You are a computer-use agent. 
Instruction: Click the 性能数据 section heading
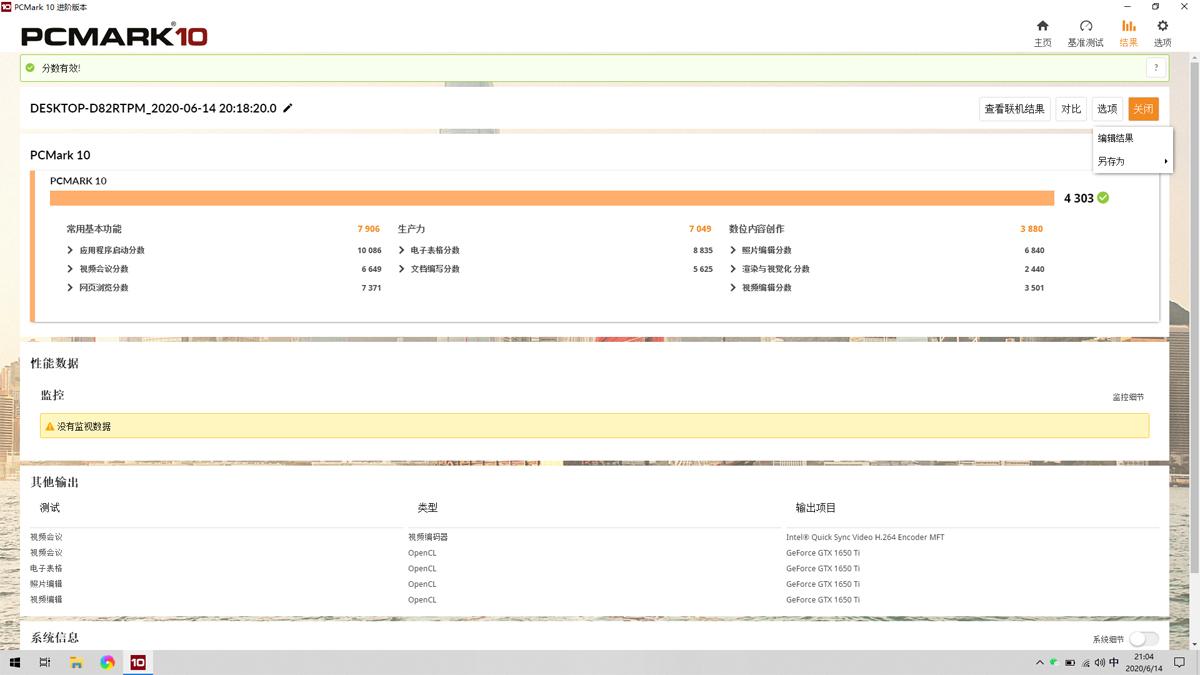(x=55, y=363)
